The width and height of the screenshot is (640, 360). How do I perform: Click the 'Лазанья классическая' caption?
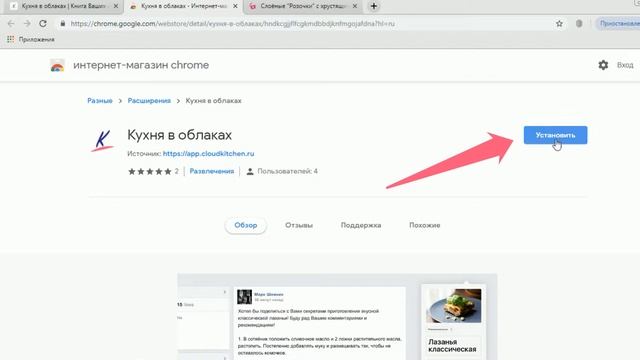tap(452, 345)
